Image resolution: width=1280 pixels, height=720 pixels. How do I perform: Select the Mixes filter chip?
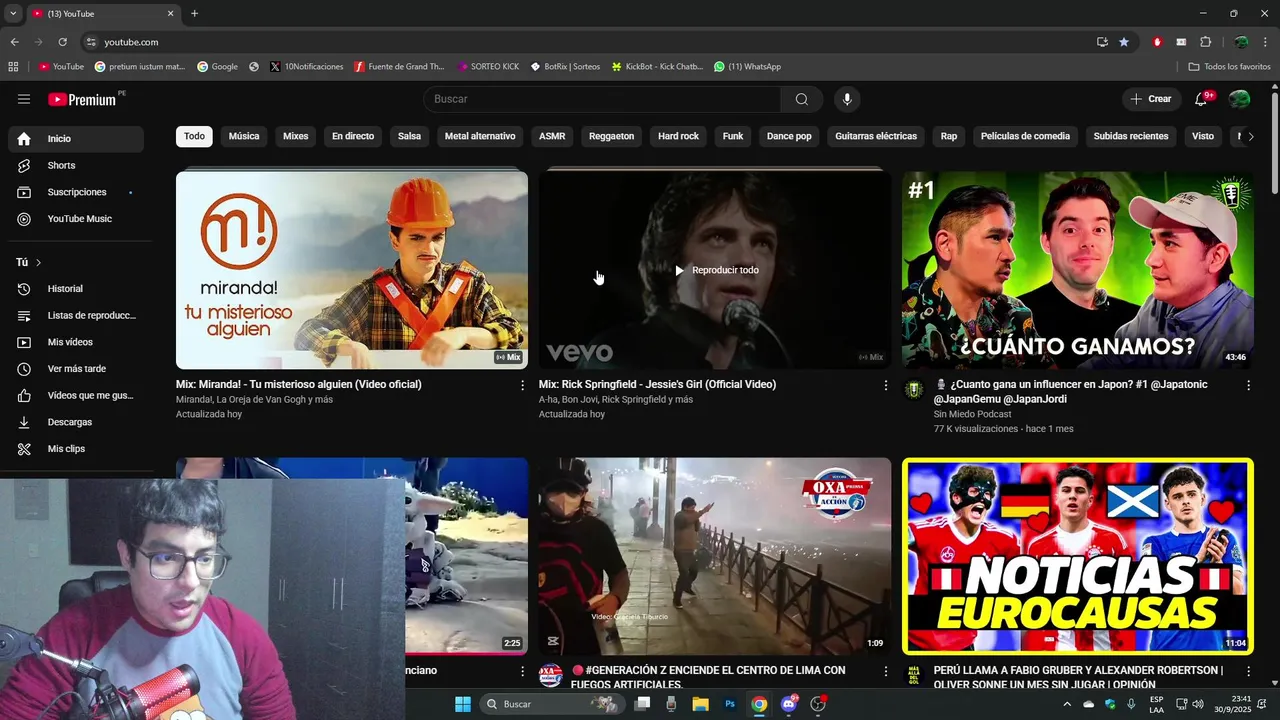tap(296, 136)
